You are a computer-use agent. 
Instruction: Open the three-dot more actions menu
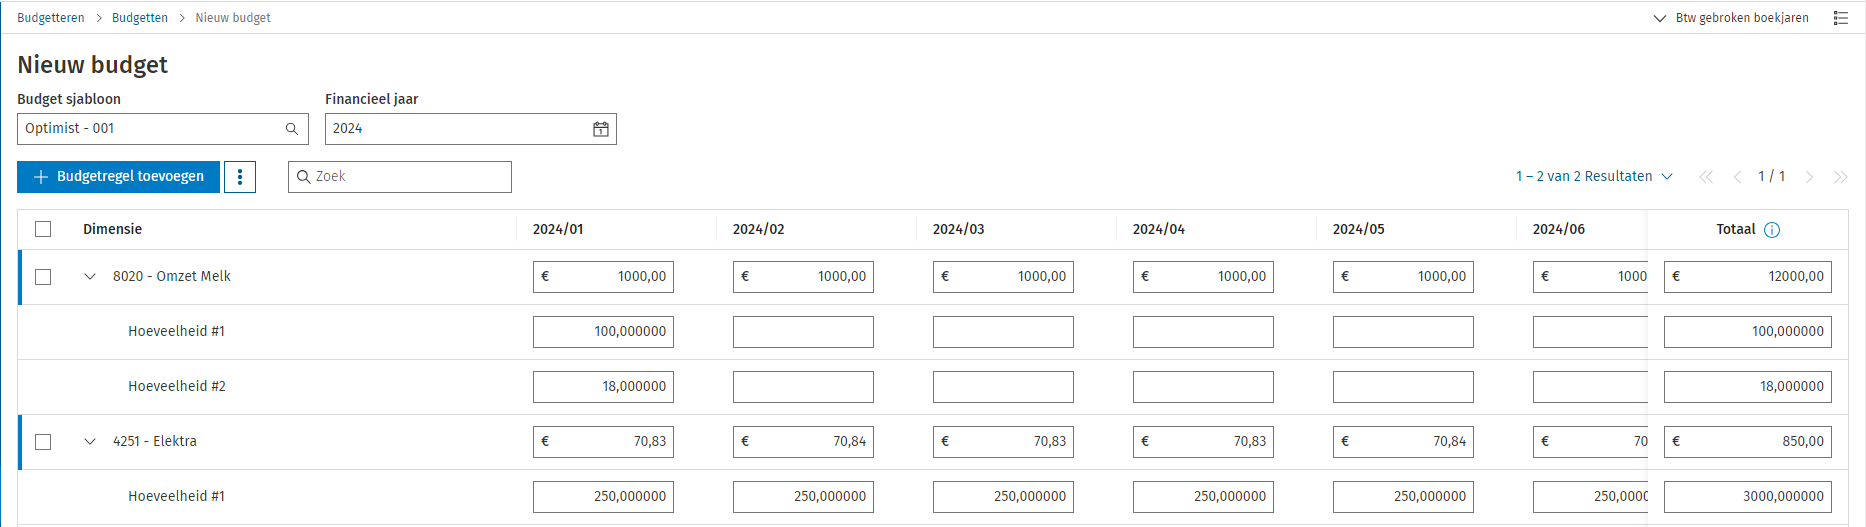coord(240,177)
